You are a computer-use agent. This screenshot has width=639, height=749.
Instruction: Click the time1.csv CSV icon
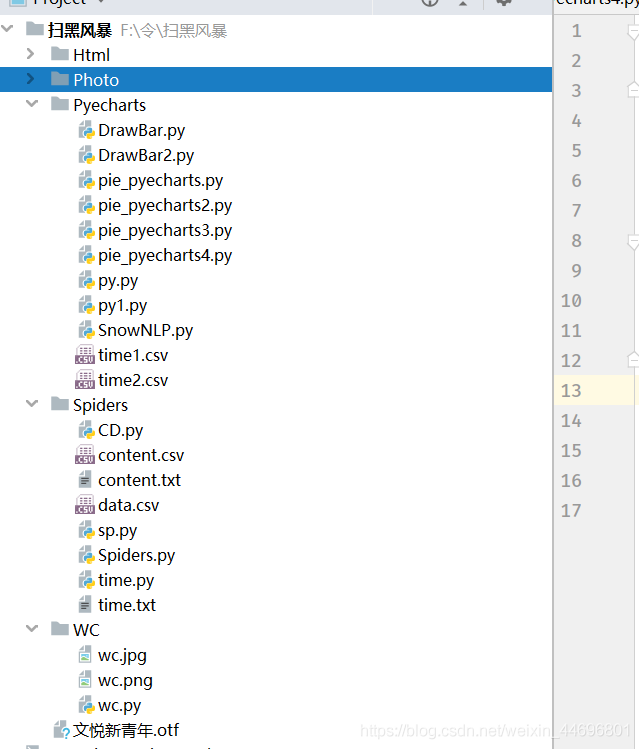pyautogui.click(x=85, y=355)
